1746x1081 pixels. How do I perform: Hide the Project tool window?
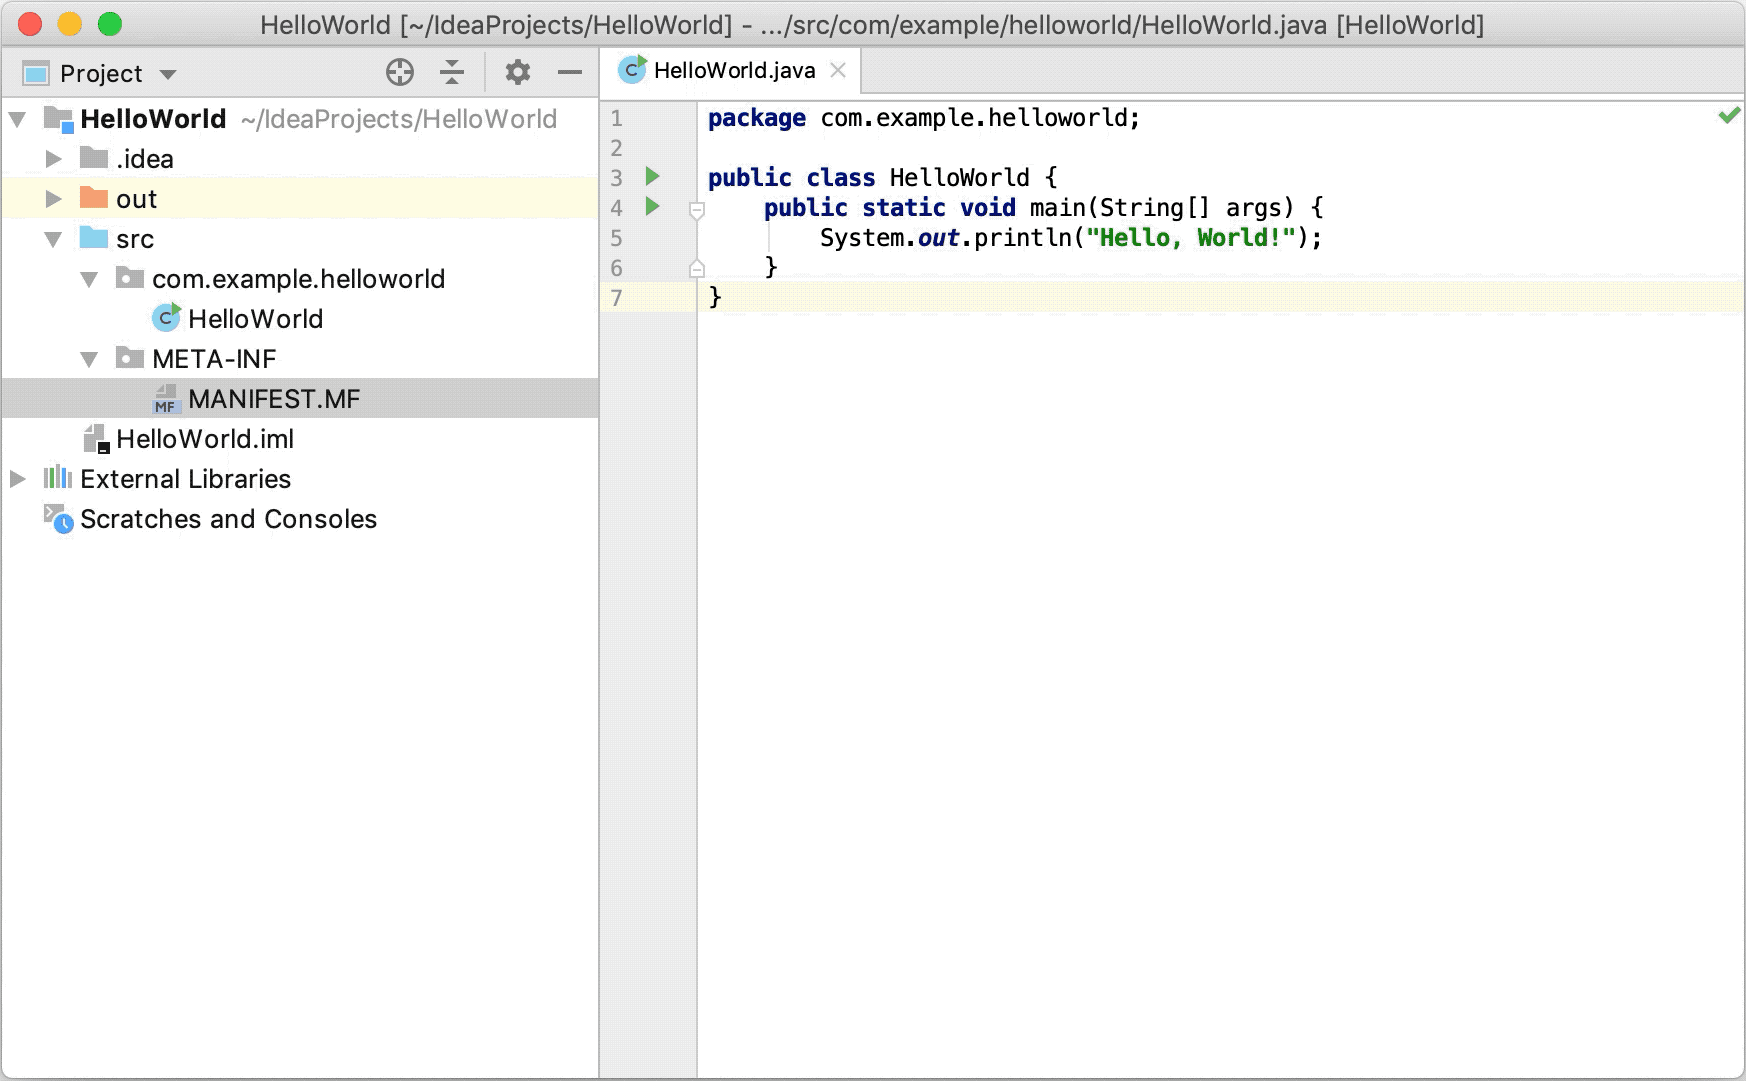click(568, 72)
